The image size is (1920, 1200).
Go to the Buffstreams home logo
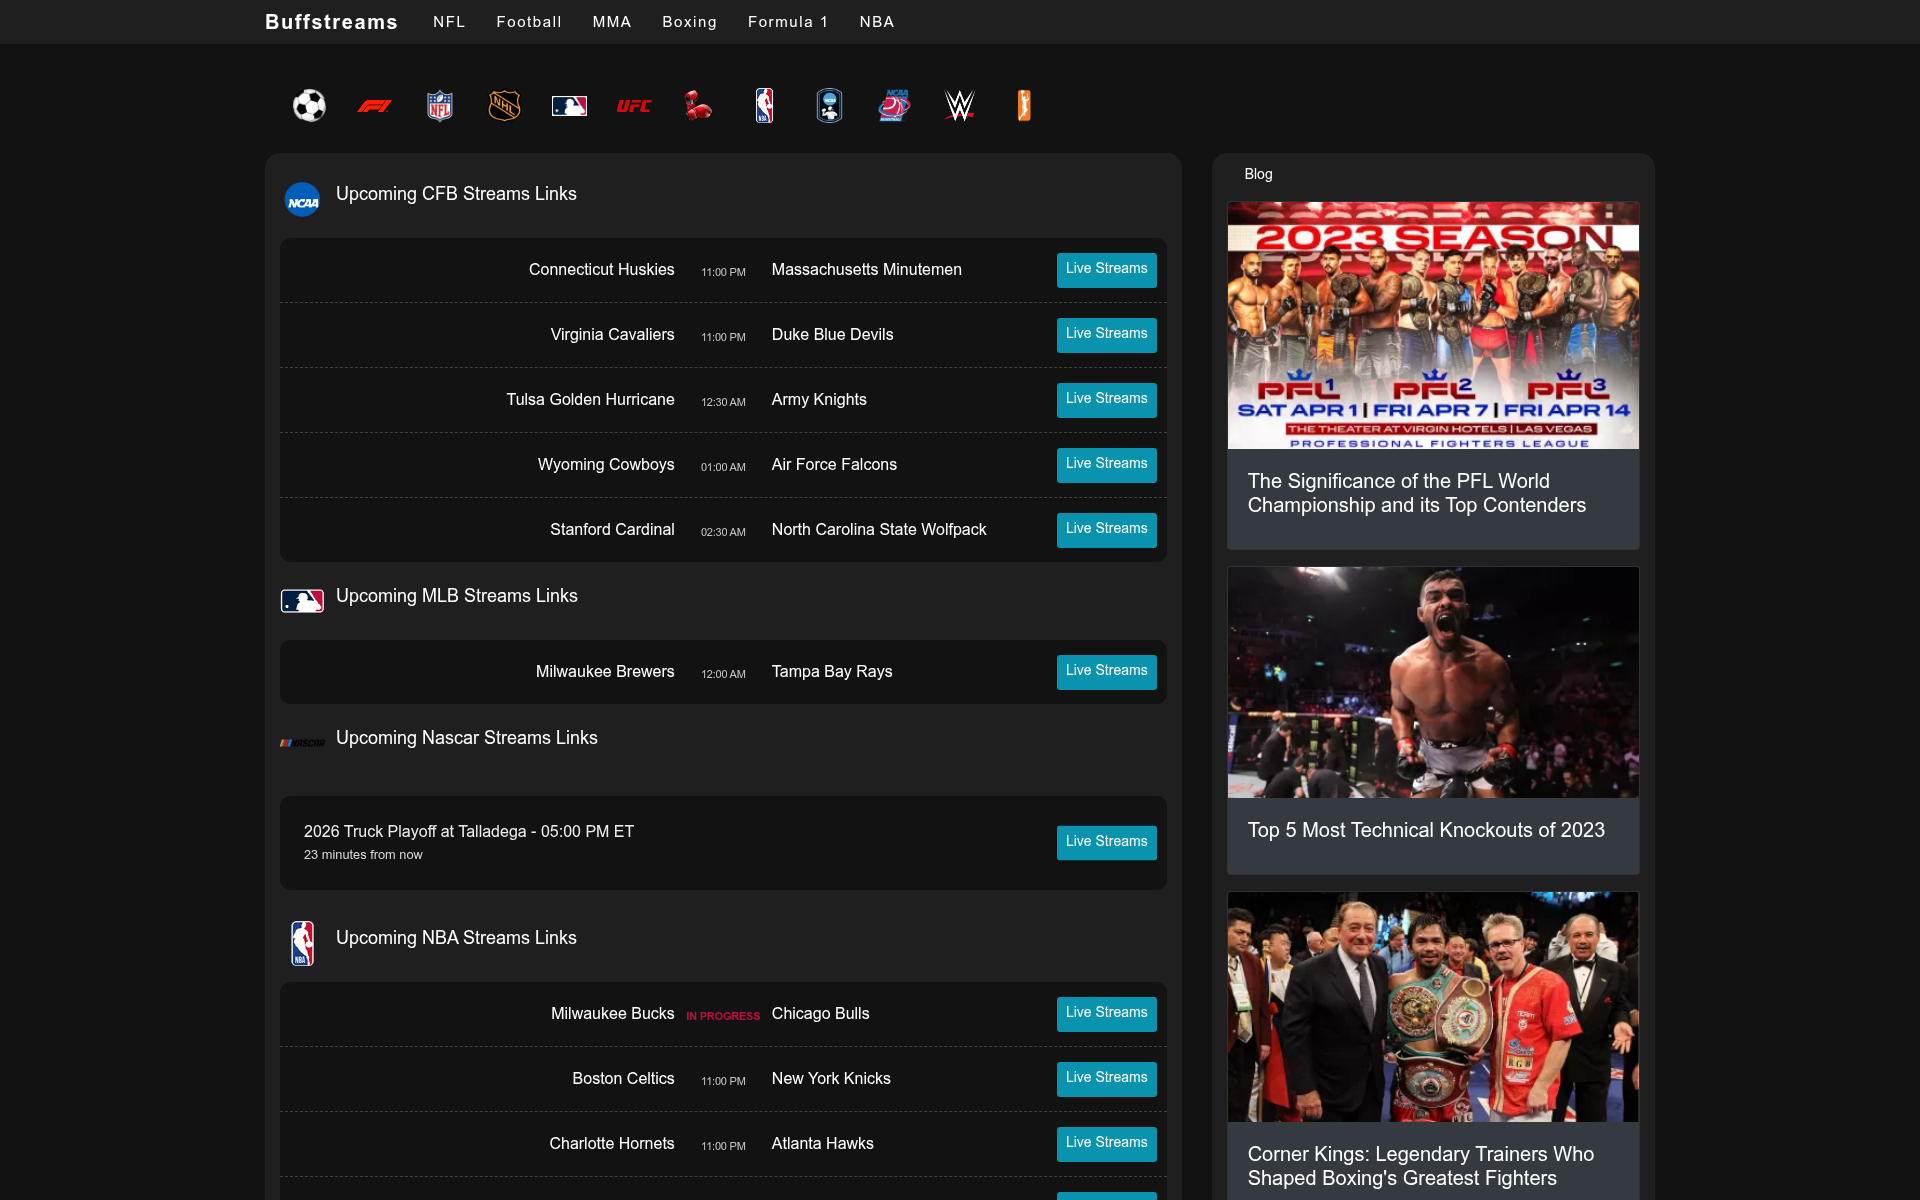(x=331, y=22)
